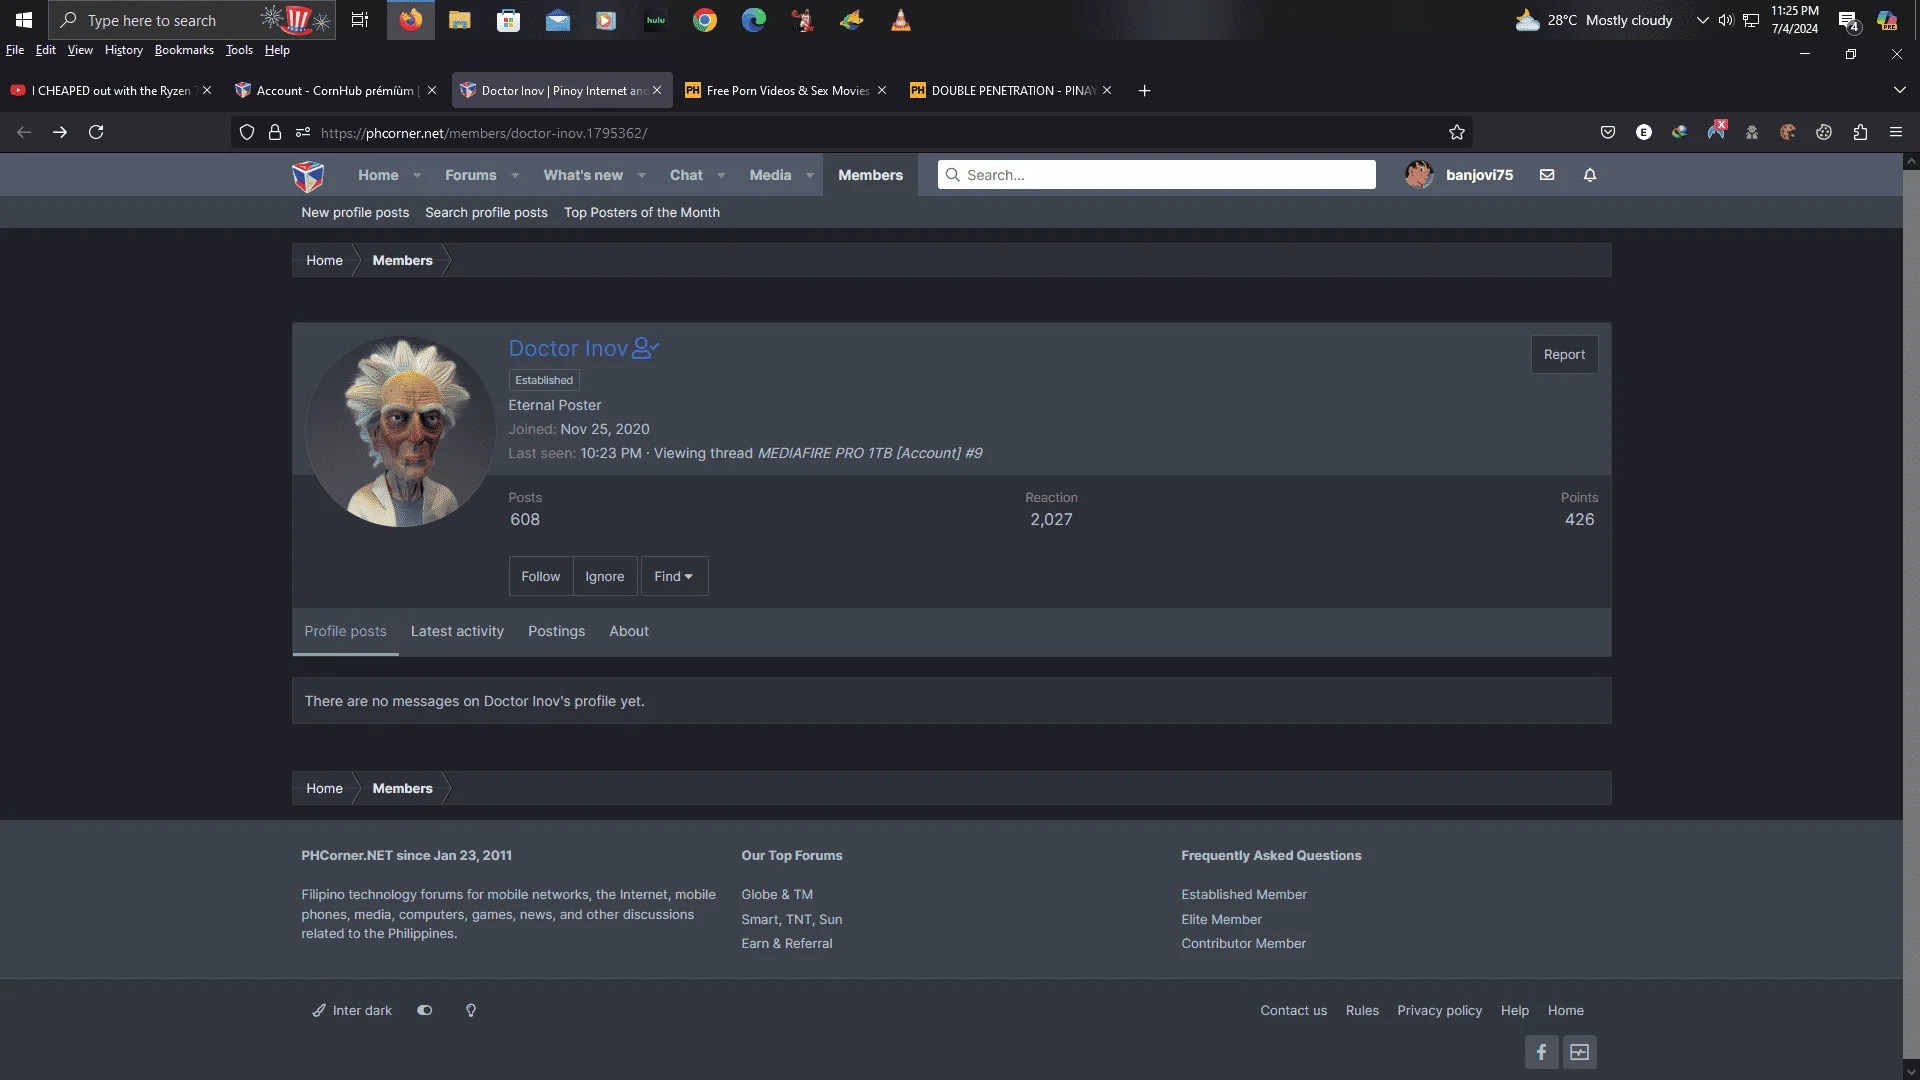Open the About tab
Screen dimensions: 1920x1080
(x=629, y=632)
